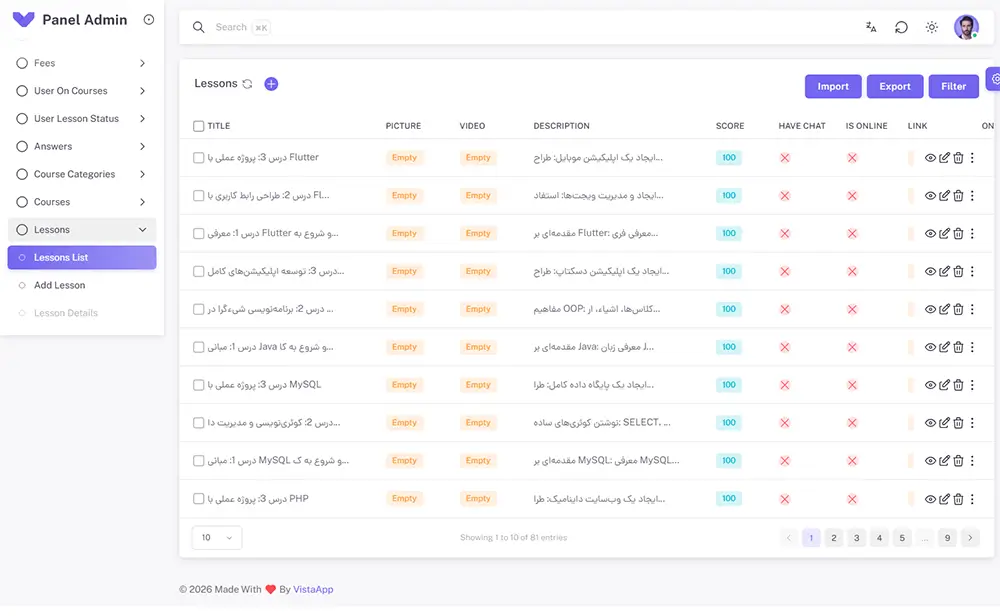Click the search magnifier icon
The image size is (1000, 616).
tap(199, 27)
